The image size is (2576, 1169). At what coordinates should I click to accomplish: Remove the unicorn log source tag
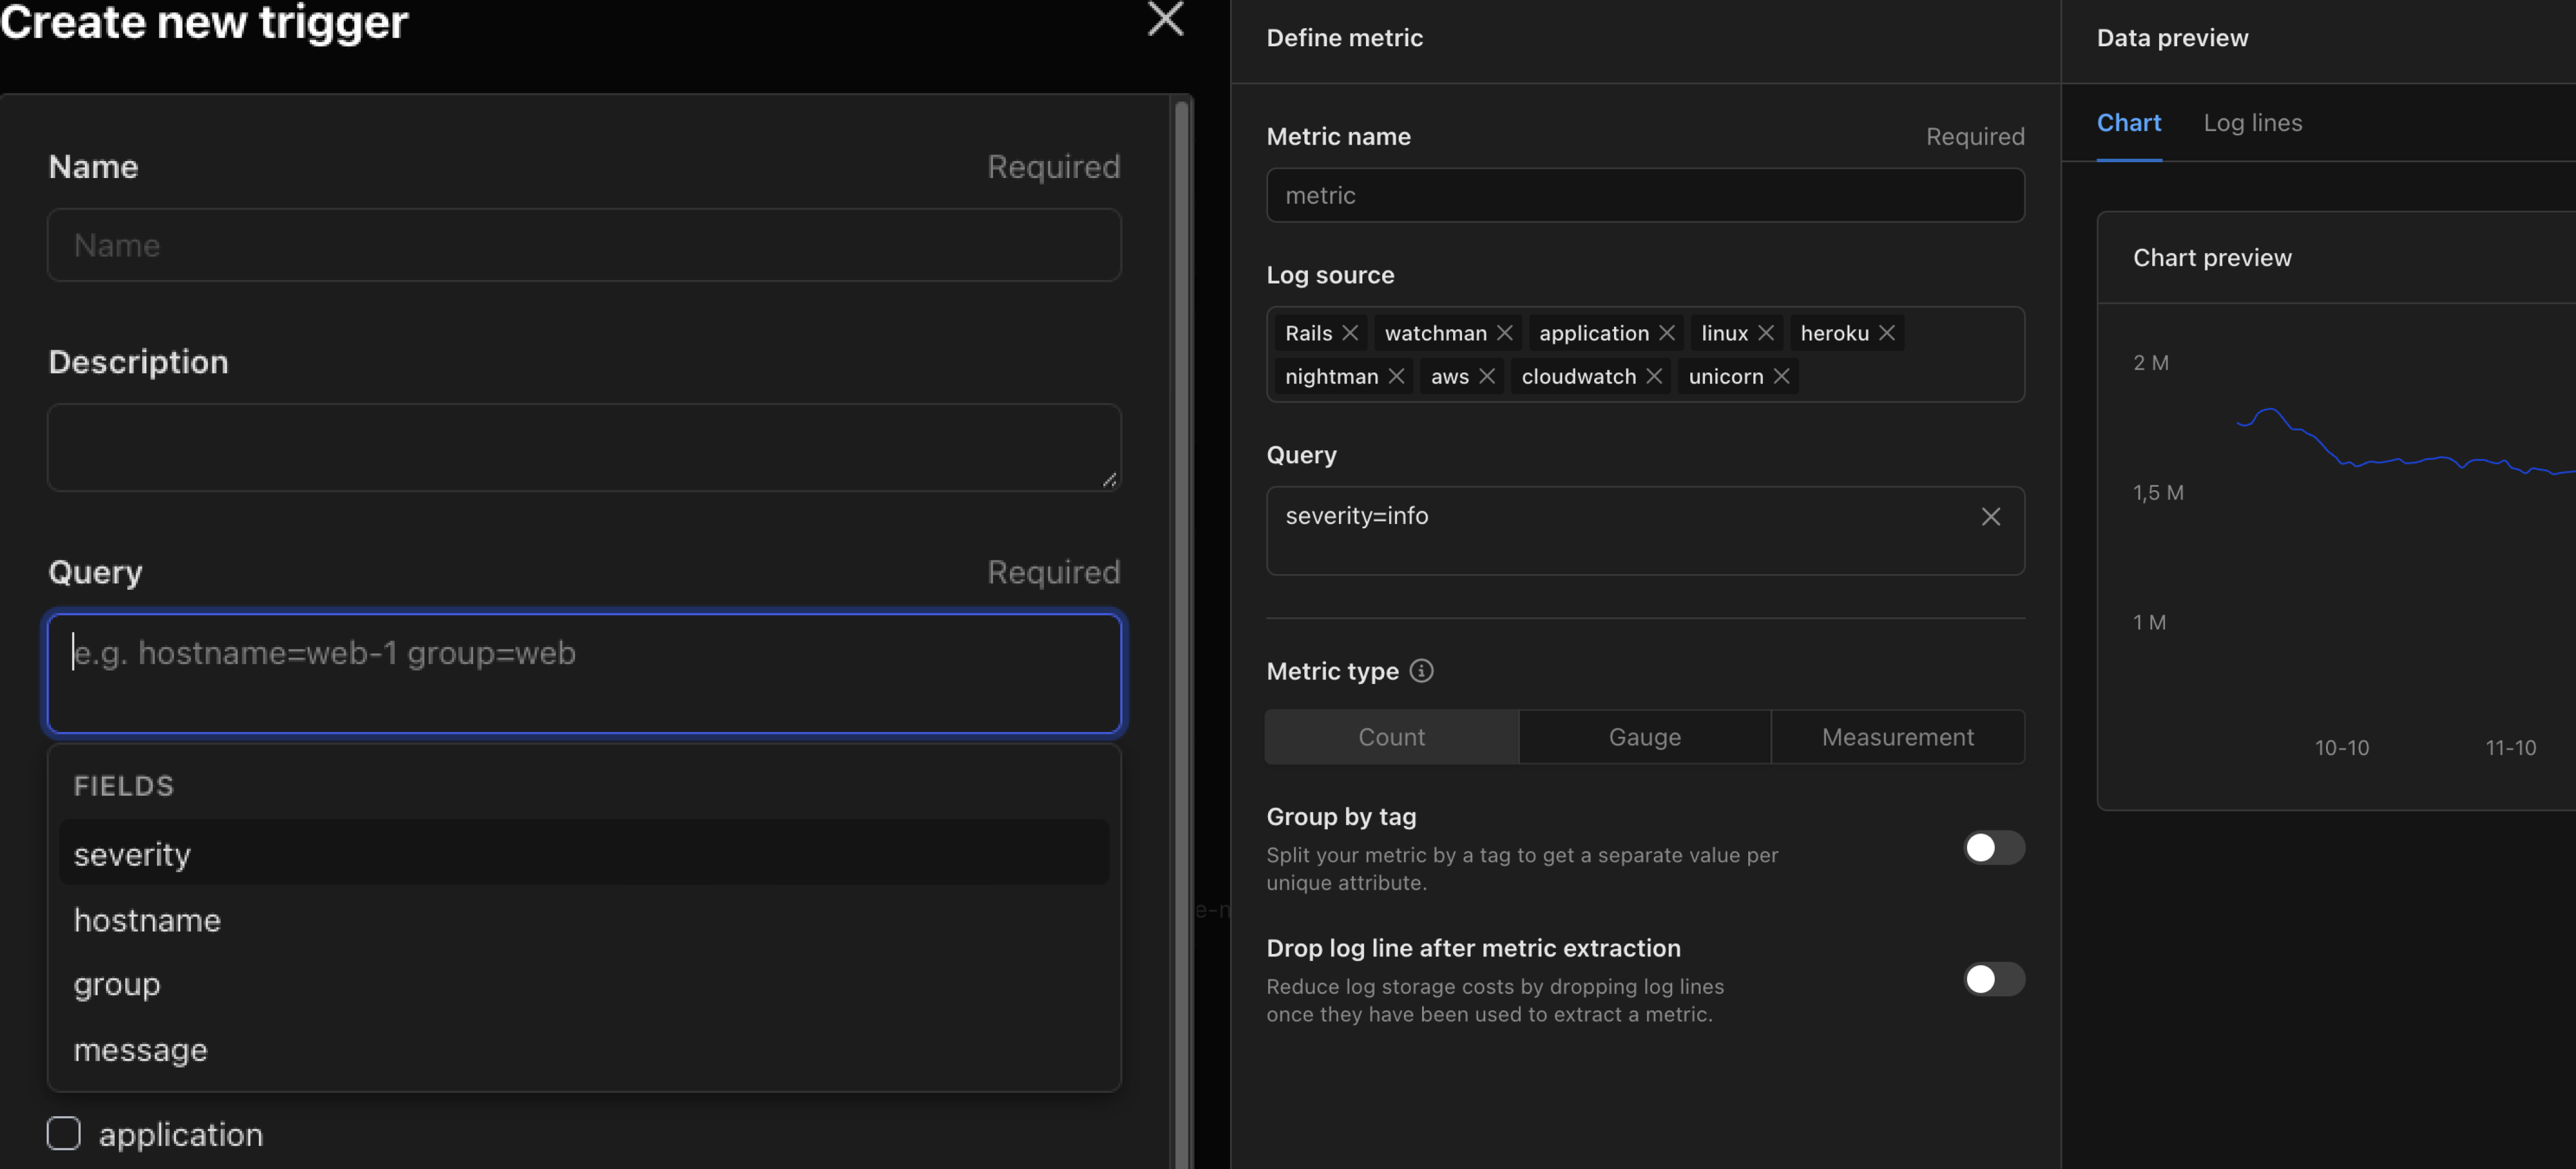(x=1782, y=376)
